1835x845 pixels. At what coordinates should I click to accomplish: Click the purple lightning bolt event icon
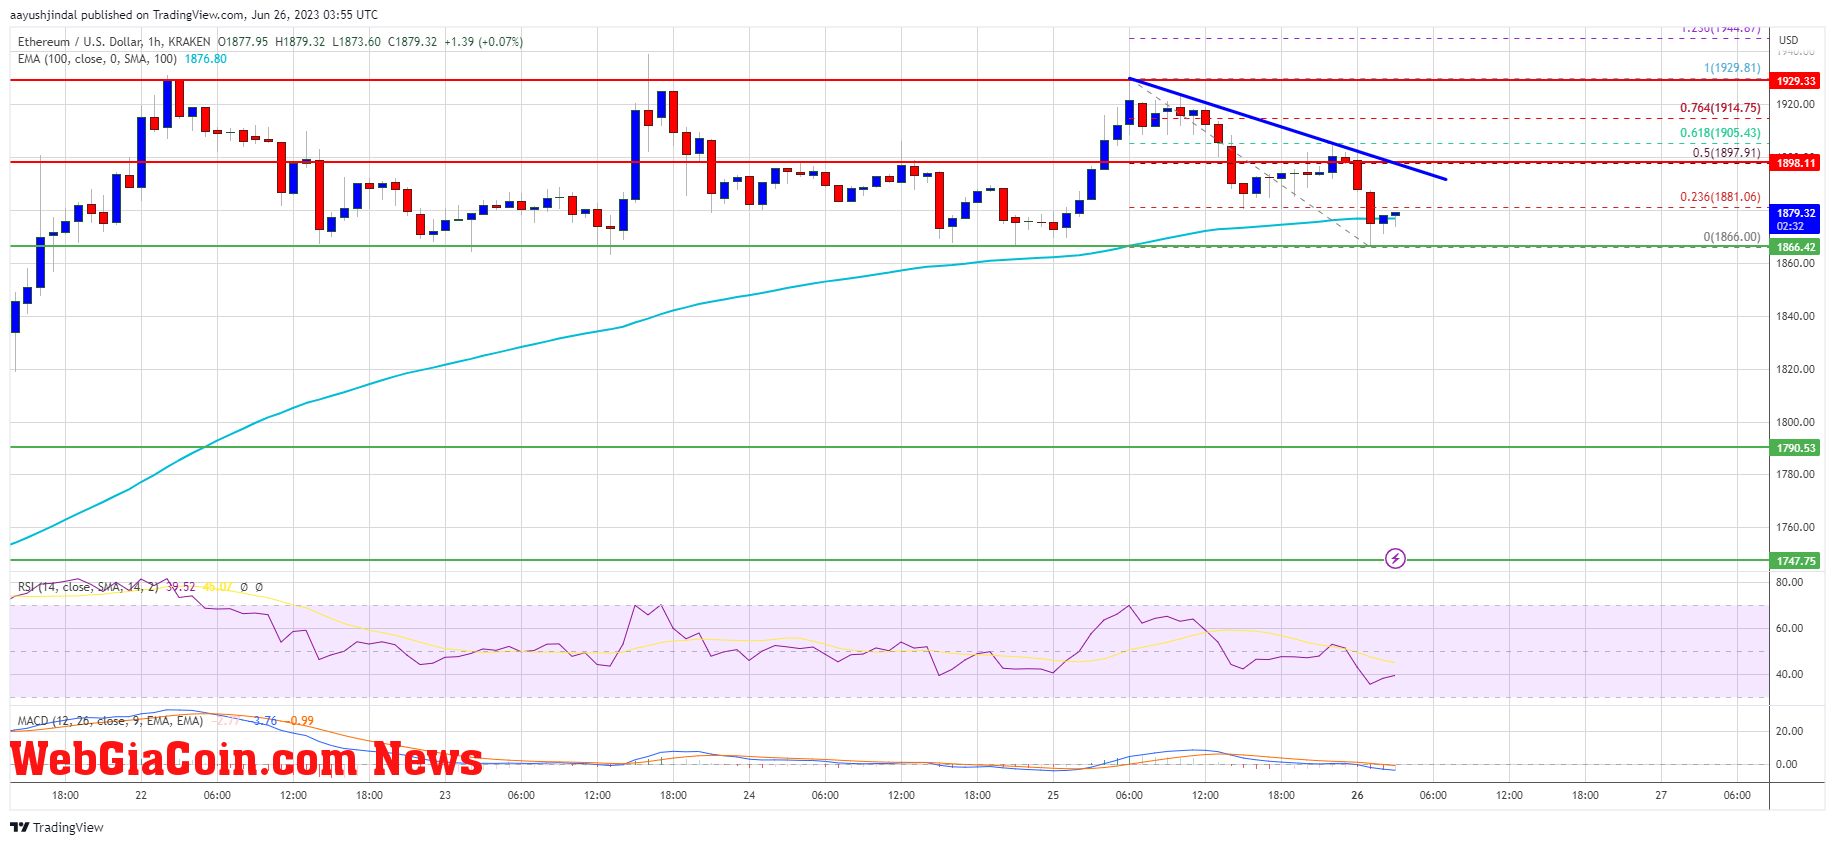(x=1395, y=558)
